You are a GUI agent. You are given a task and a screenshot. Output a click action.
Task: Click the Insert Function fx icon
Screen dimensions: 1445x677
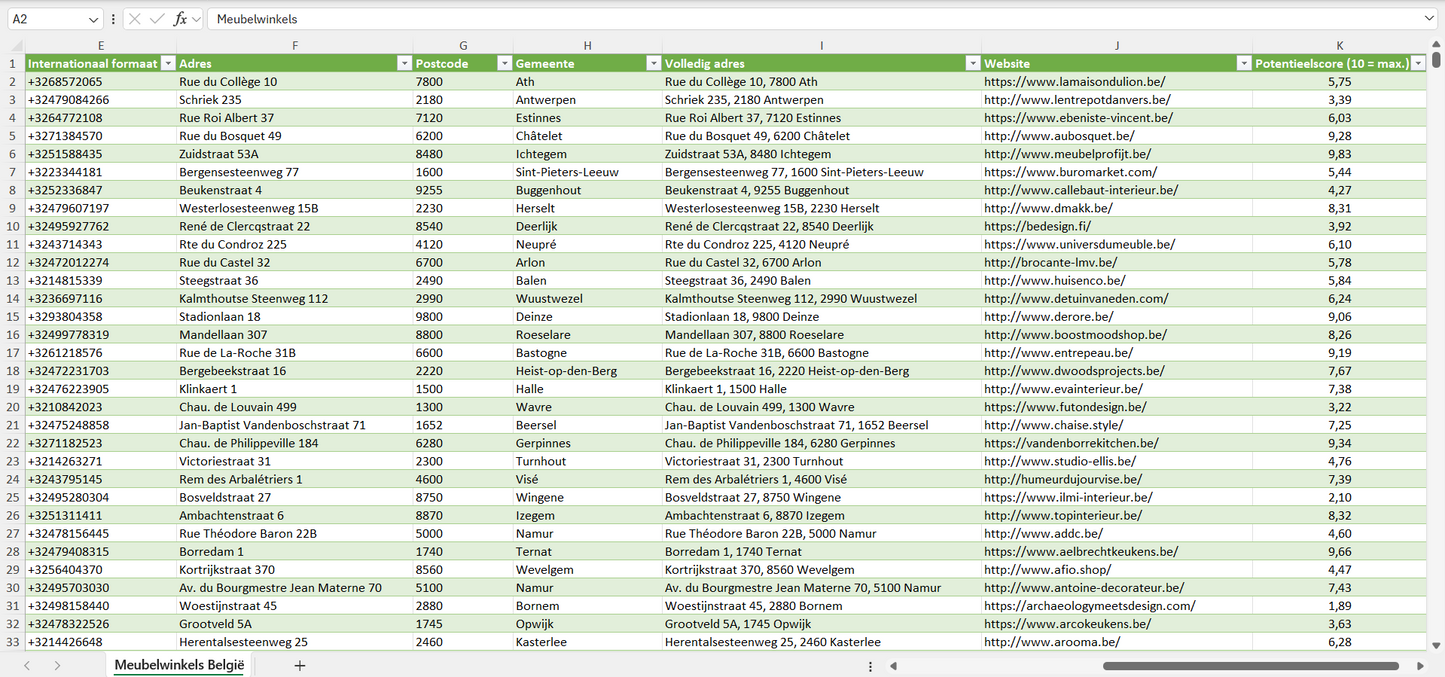click(180, 19)
